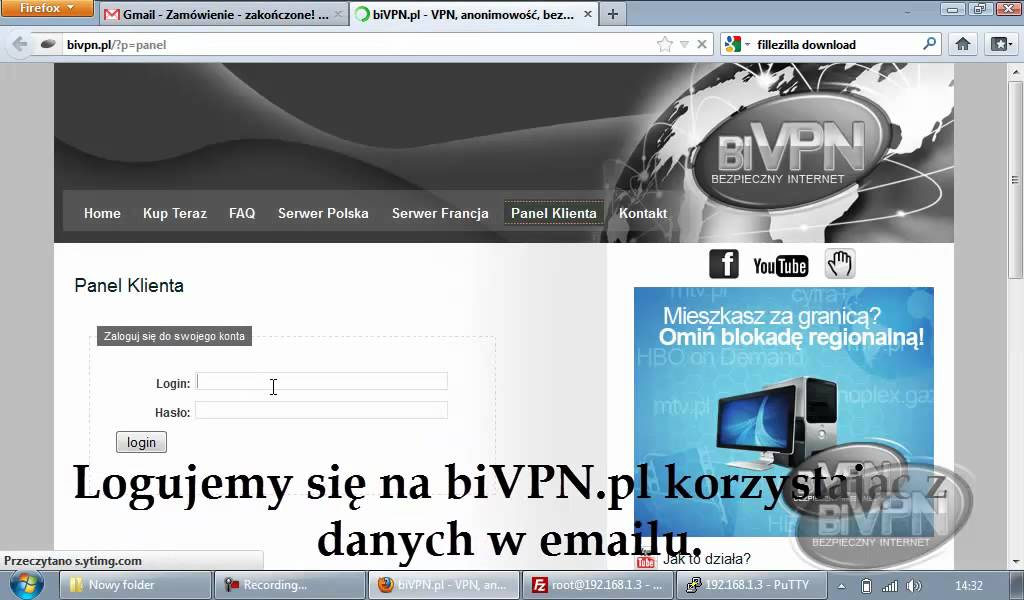Open a new tab with plus button
This screenshot has width=1024, height=600.
click(612, 14)
